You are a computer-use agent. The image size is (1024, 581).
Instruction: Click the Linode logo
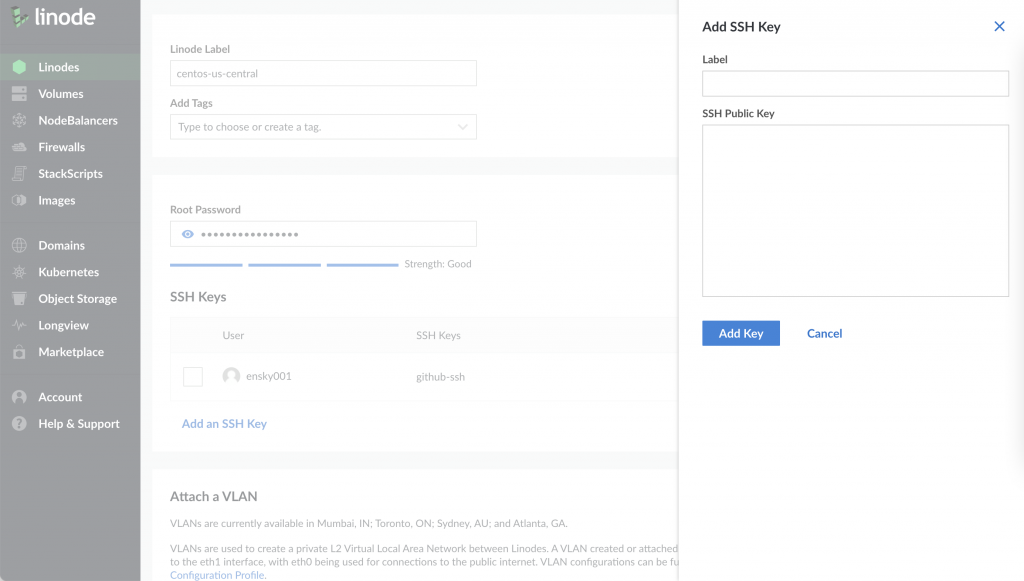[54, 19]
